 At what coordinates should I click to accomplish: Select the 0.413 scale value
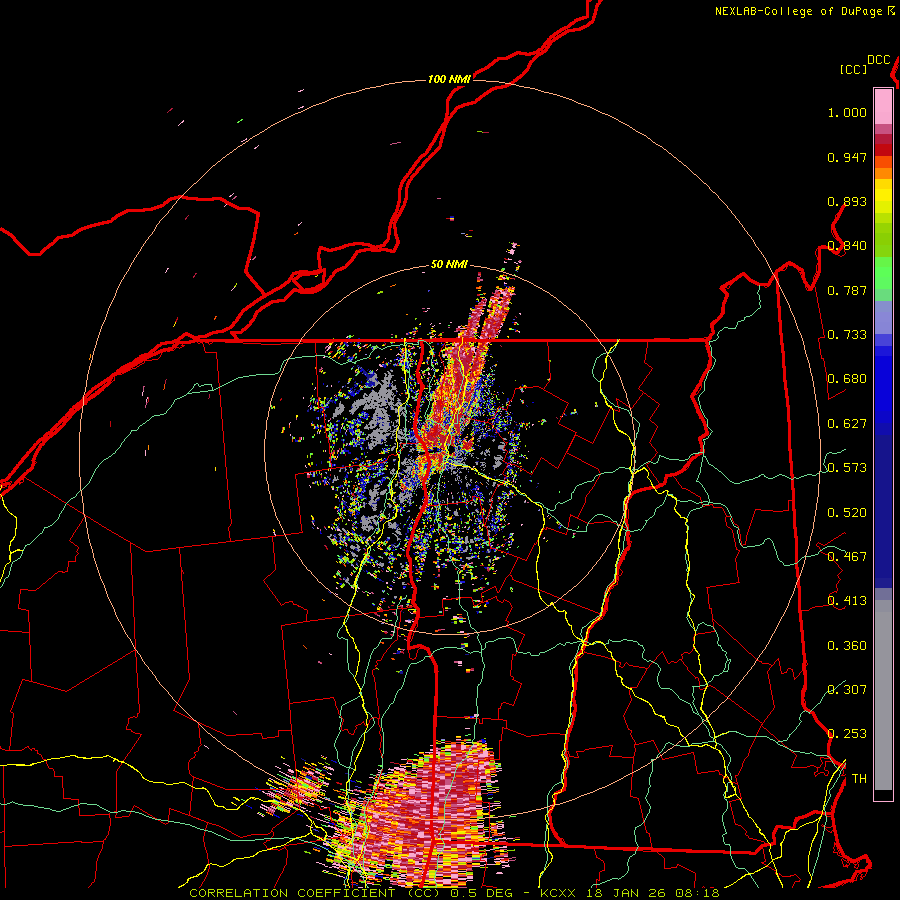(x=847, y=601)
